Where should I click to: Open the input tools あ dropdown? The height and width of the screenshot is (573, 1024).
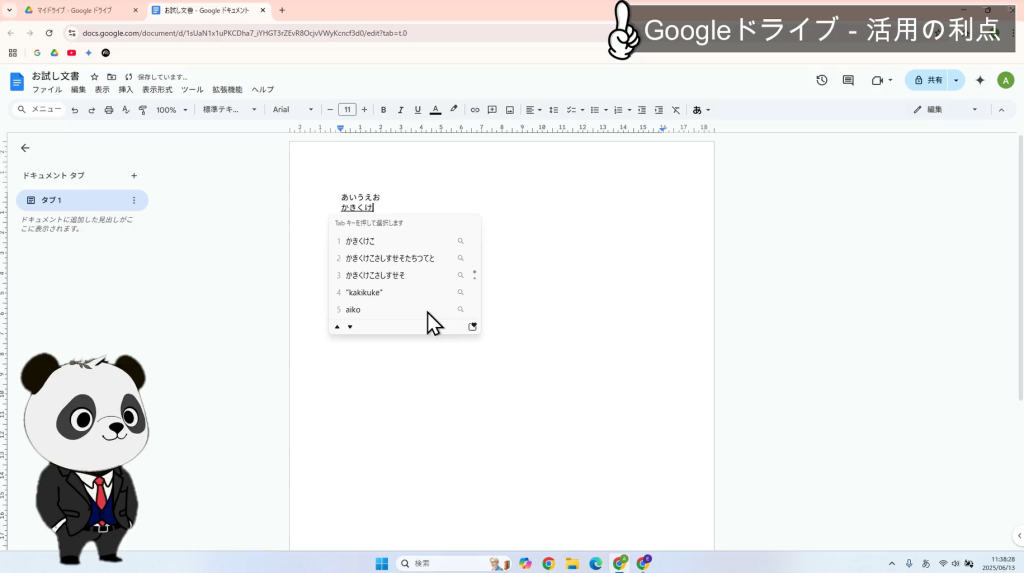(701, 110)
